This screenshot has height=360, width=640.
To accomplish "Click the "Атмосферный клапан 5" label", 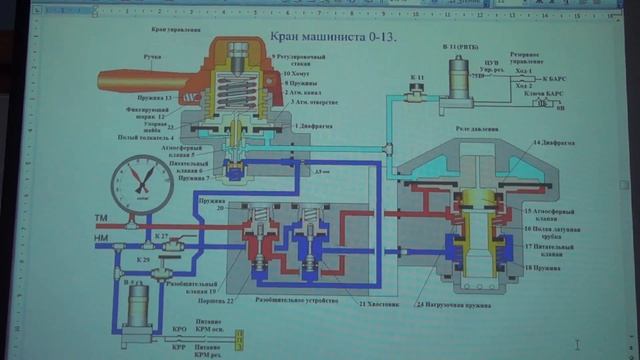I will click(181, 151).
